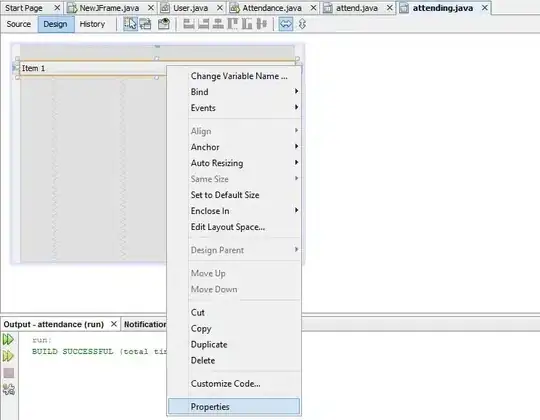The height and width of the screenshot is (420, 540).
Task: Click the Align Right in Column icon
Action: pyautogui.click(x=203, y=24)
